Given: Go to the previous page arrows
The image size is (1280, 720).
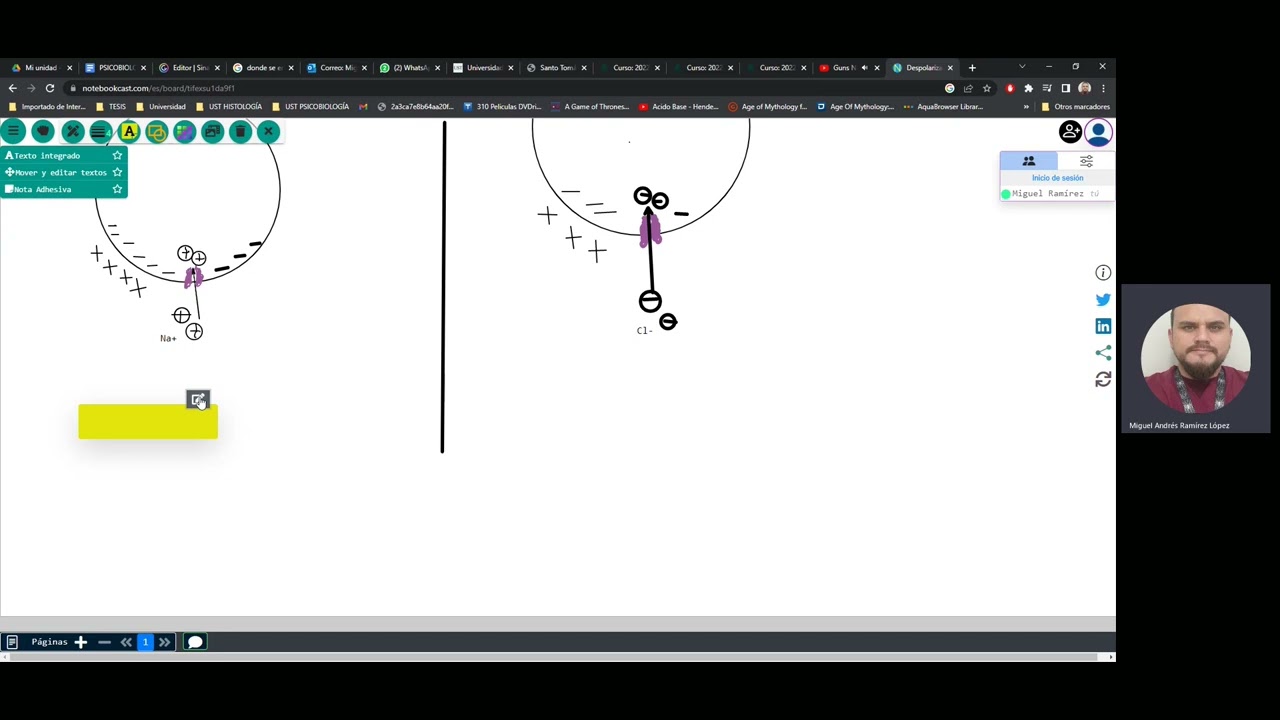Looking at the screenshot, I should pyautogui.click(x=126, y=642).
